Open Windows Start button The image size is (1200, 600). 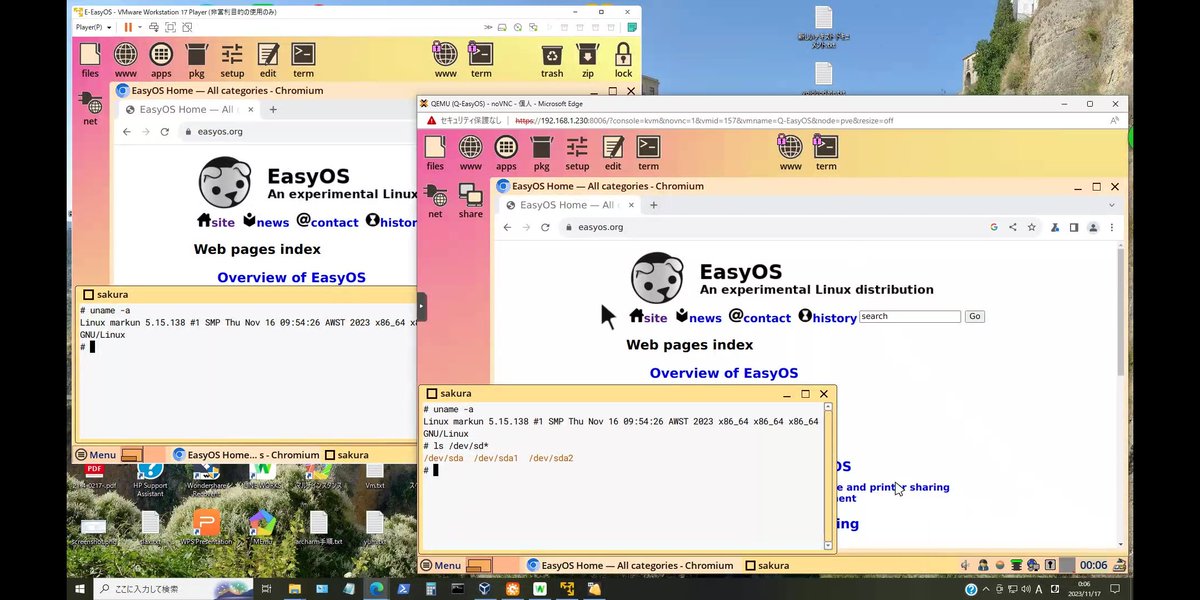tap(80, 589)
